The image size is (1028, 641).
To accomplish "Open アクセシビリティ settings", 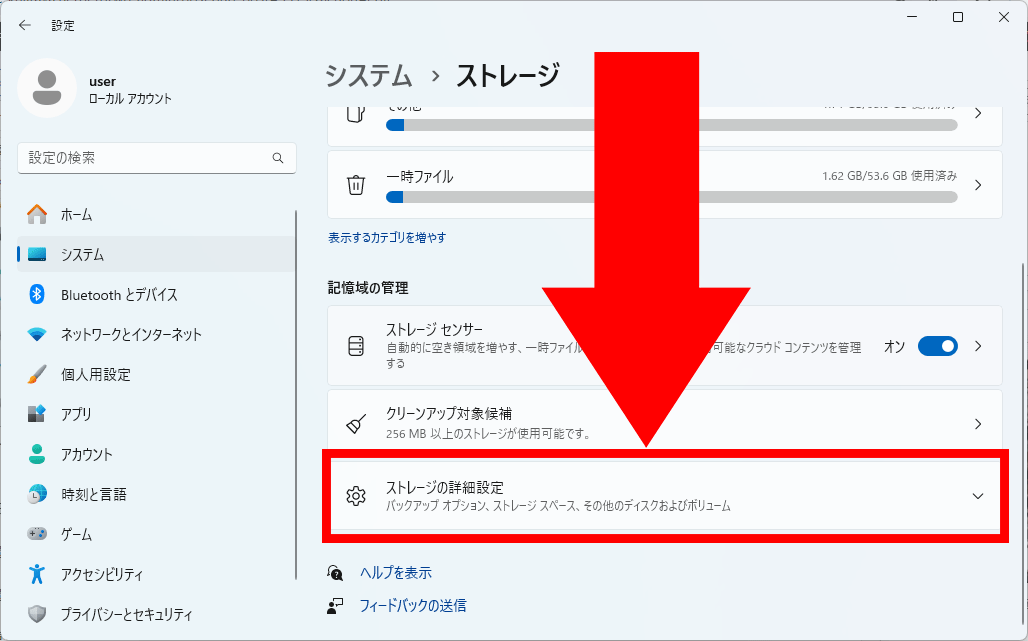I will 101,574.
